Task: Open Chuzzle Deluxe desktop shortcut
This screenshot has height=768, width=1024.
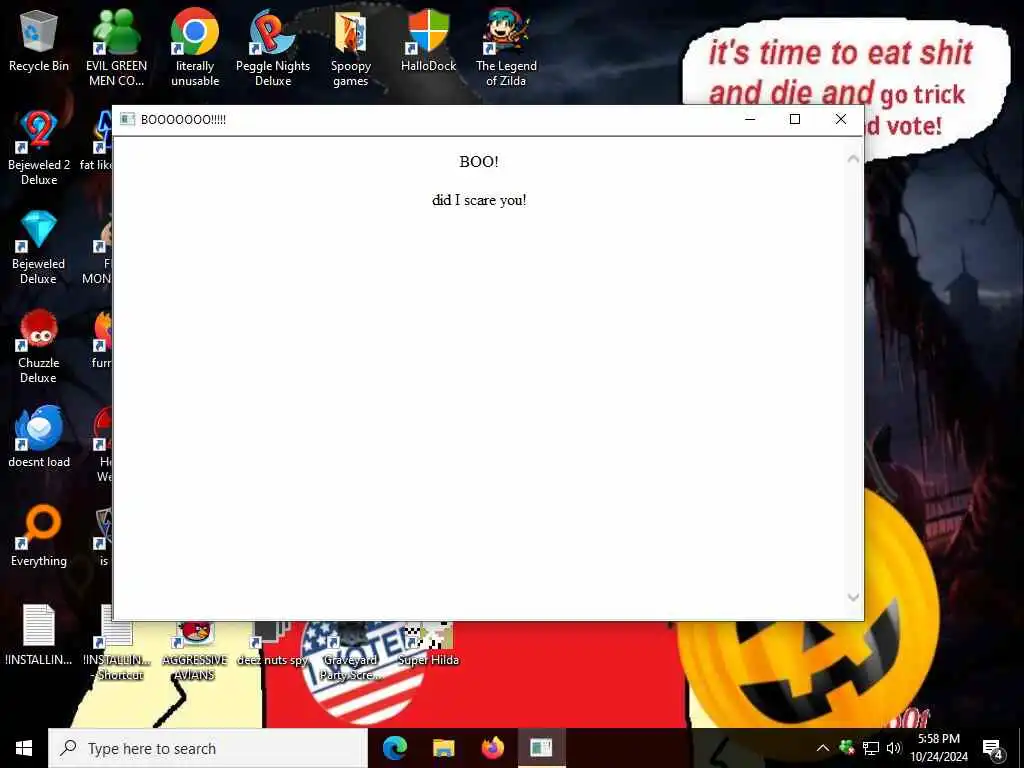Action: pyautogui.click(x=39, y=346)
